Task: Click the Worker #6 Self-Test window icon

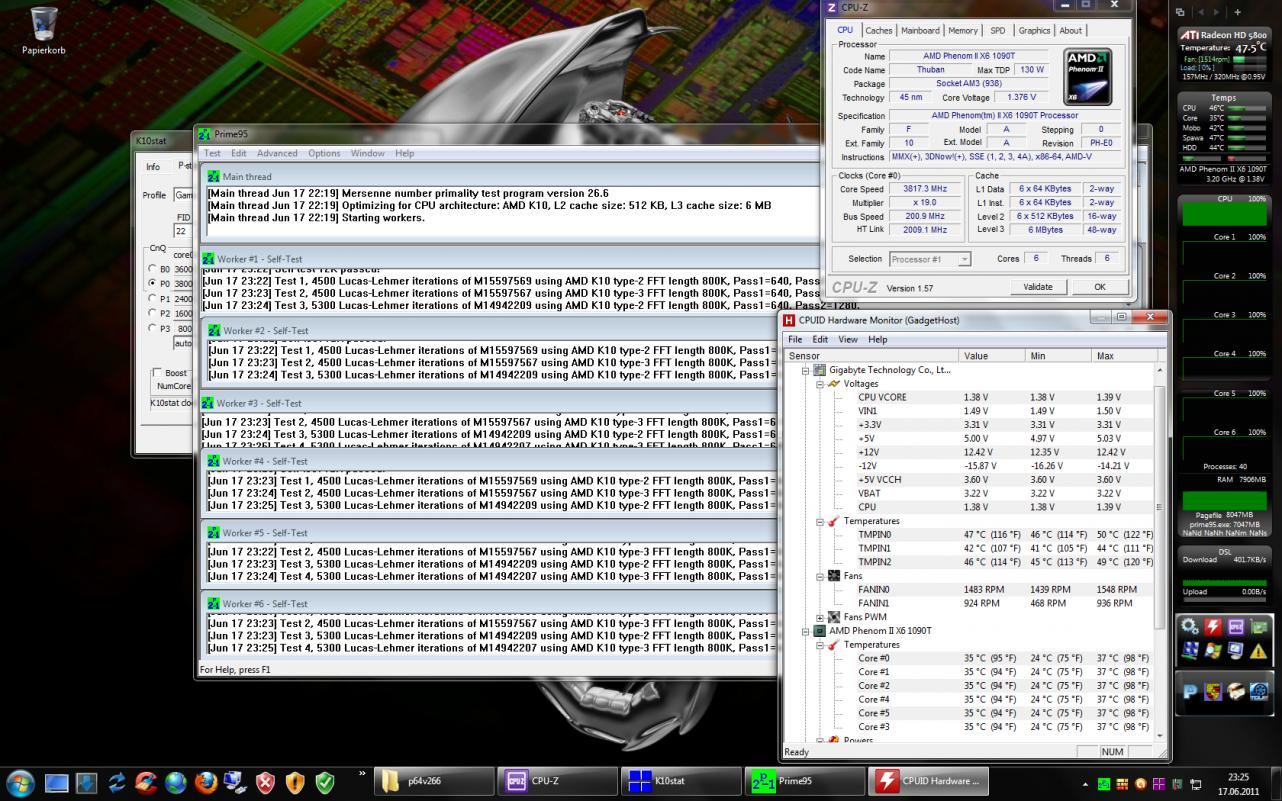Action: 213,604
